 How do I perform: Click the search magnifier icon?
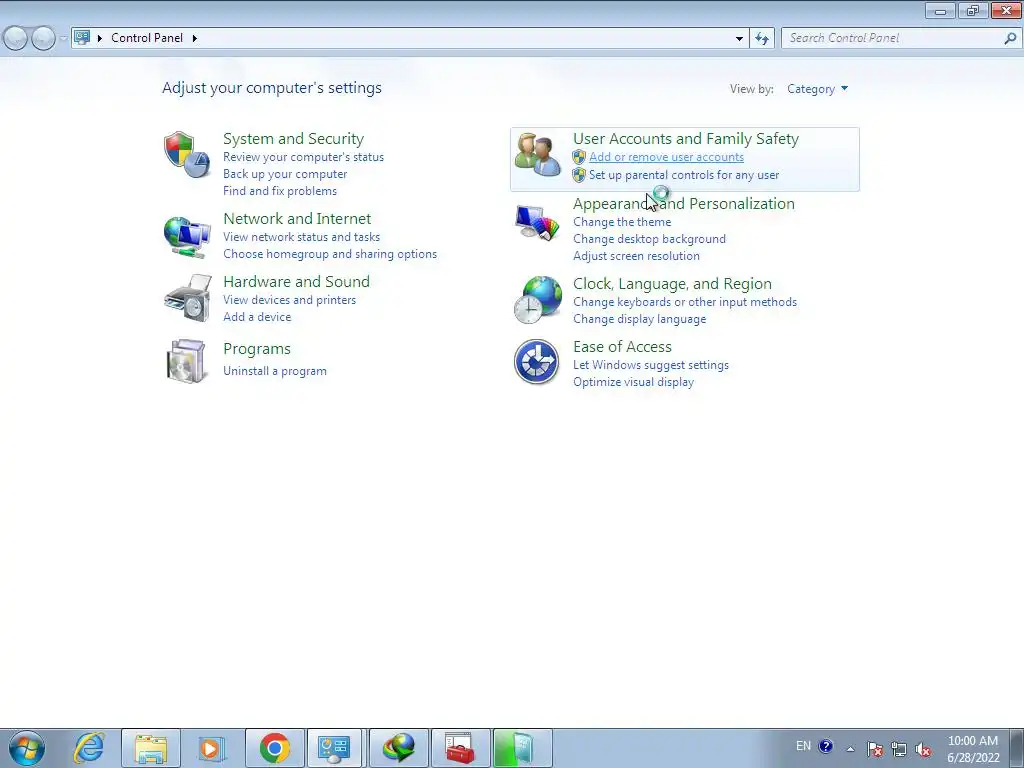1010,39
